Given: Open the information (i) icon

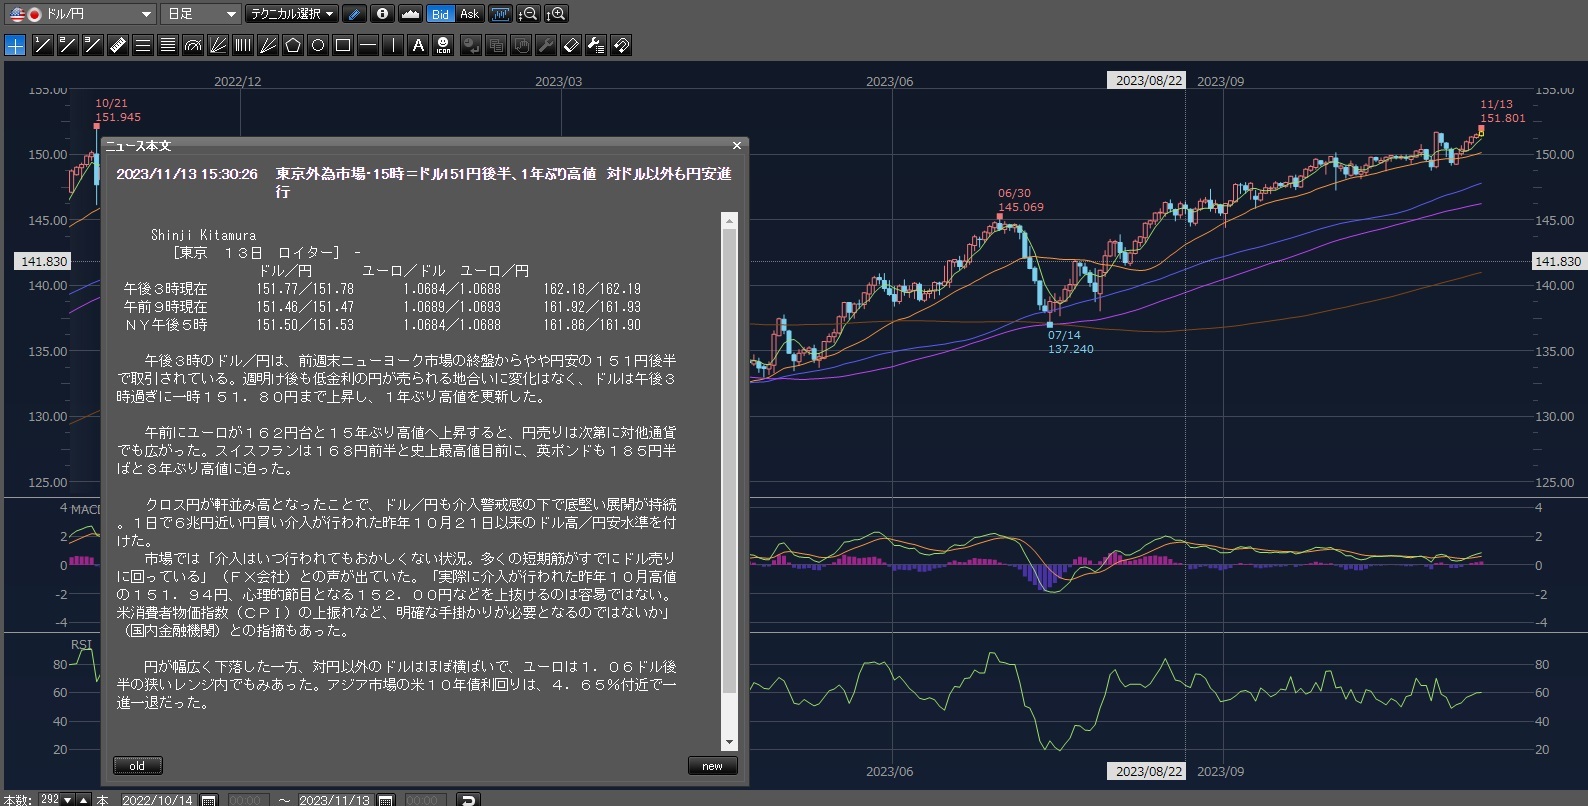Looking at the screenshot, I should pyautogui.click(x=382, y=14).
